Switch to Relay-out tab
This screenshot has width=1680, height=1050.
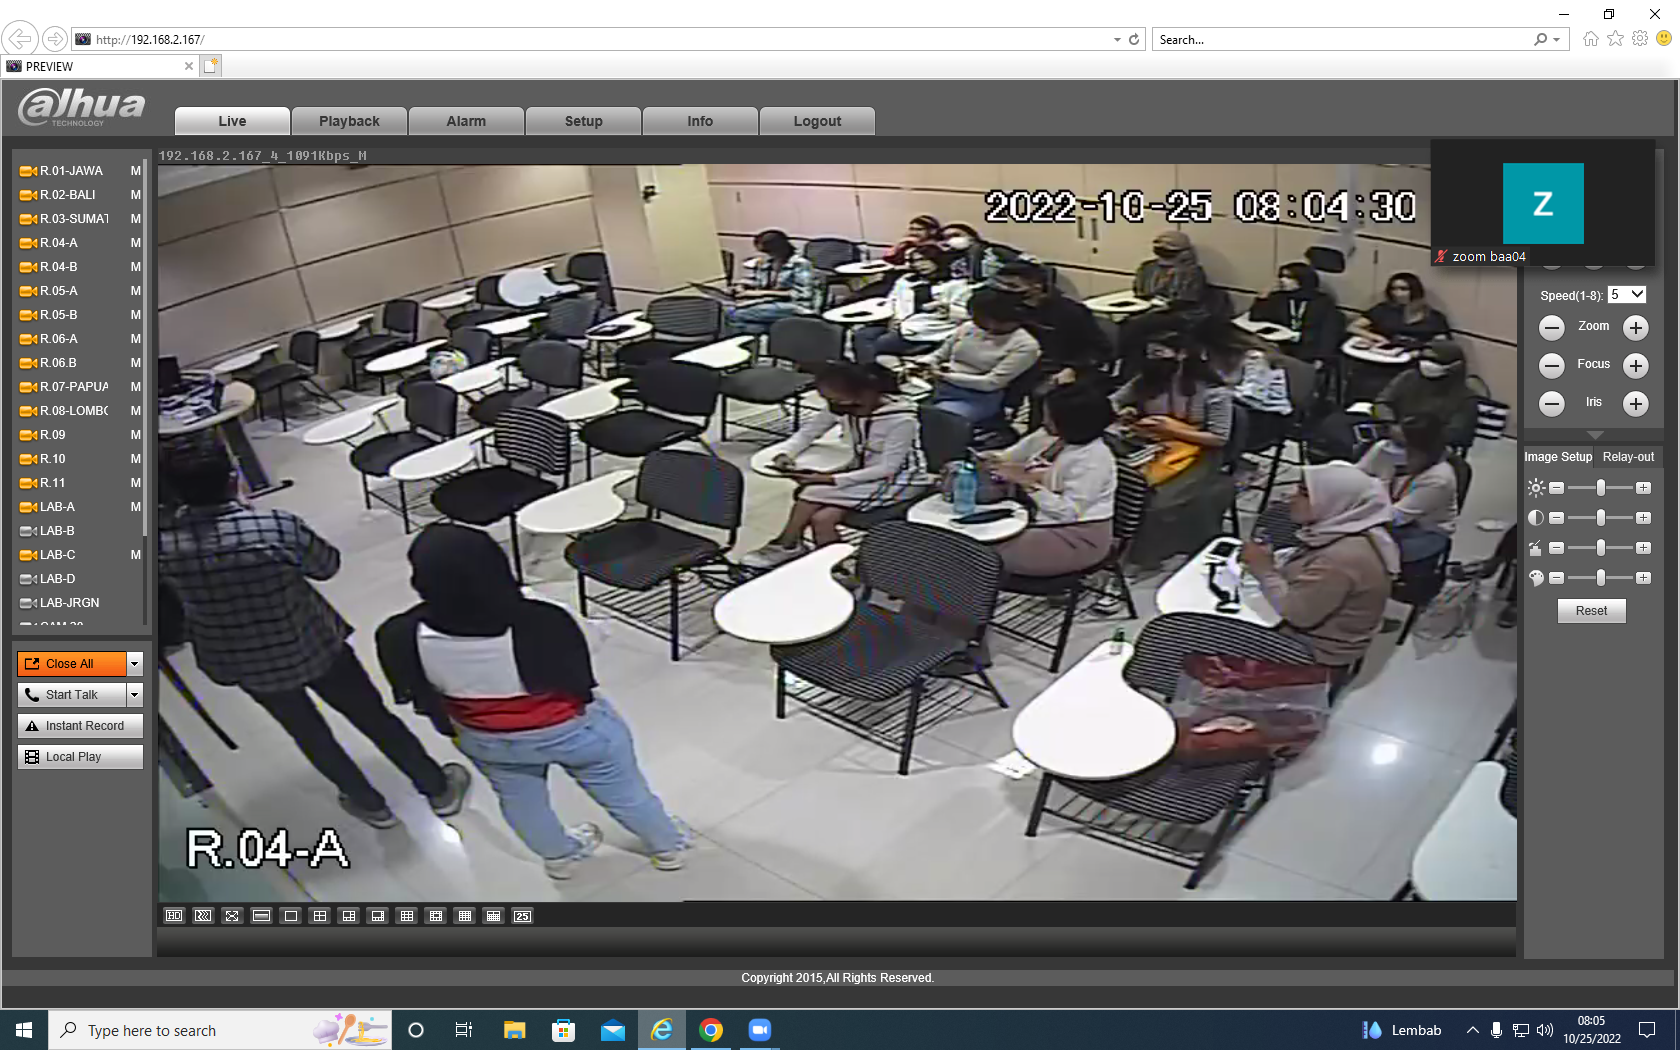[1628, 457]
